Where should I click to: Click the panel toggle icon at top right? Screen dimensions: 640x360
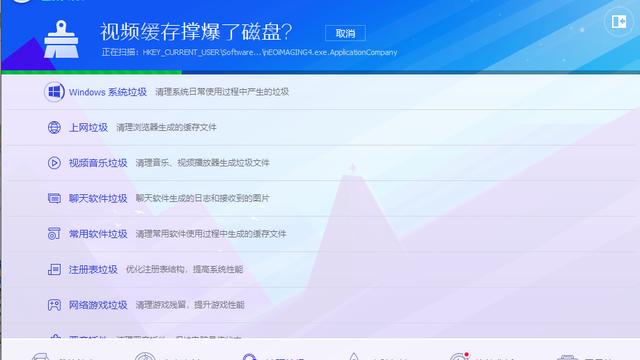pos(619,22)
